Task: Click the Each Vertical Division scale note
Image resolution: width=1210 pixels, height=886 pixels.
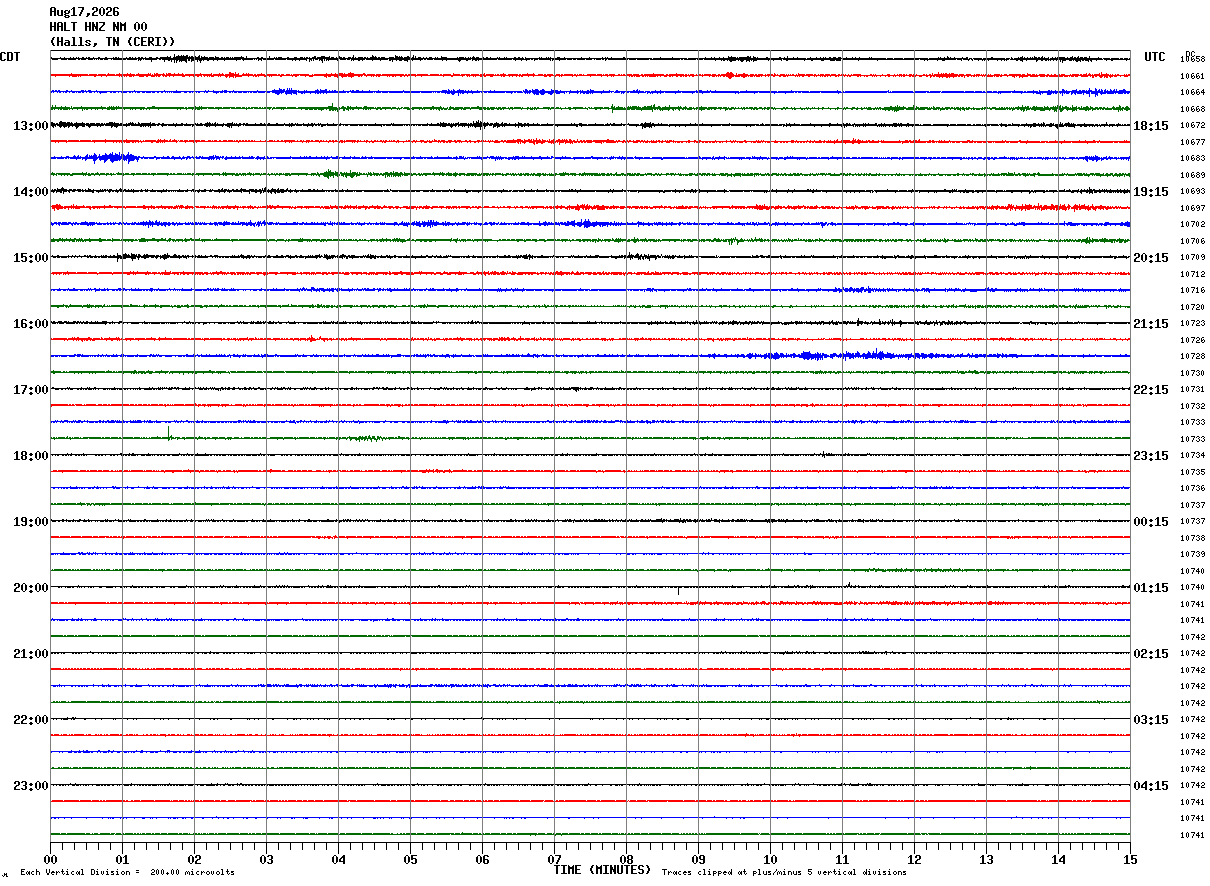Action: (x=127, y=873)
